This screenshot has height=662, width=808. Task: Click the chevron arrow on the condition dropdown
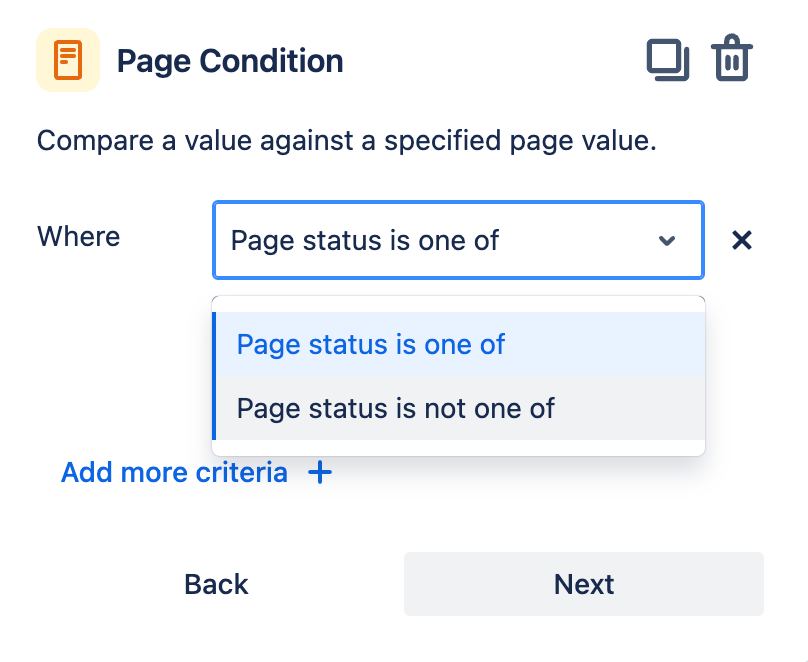[x=667, y=240]
